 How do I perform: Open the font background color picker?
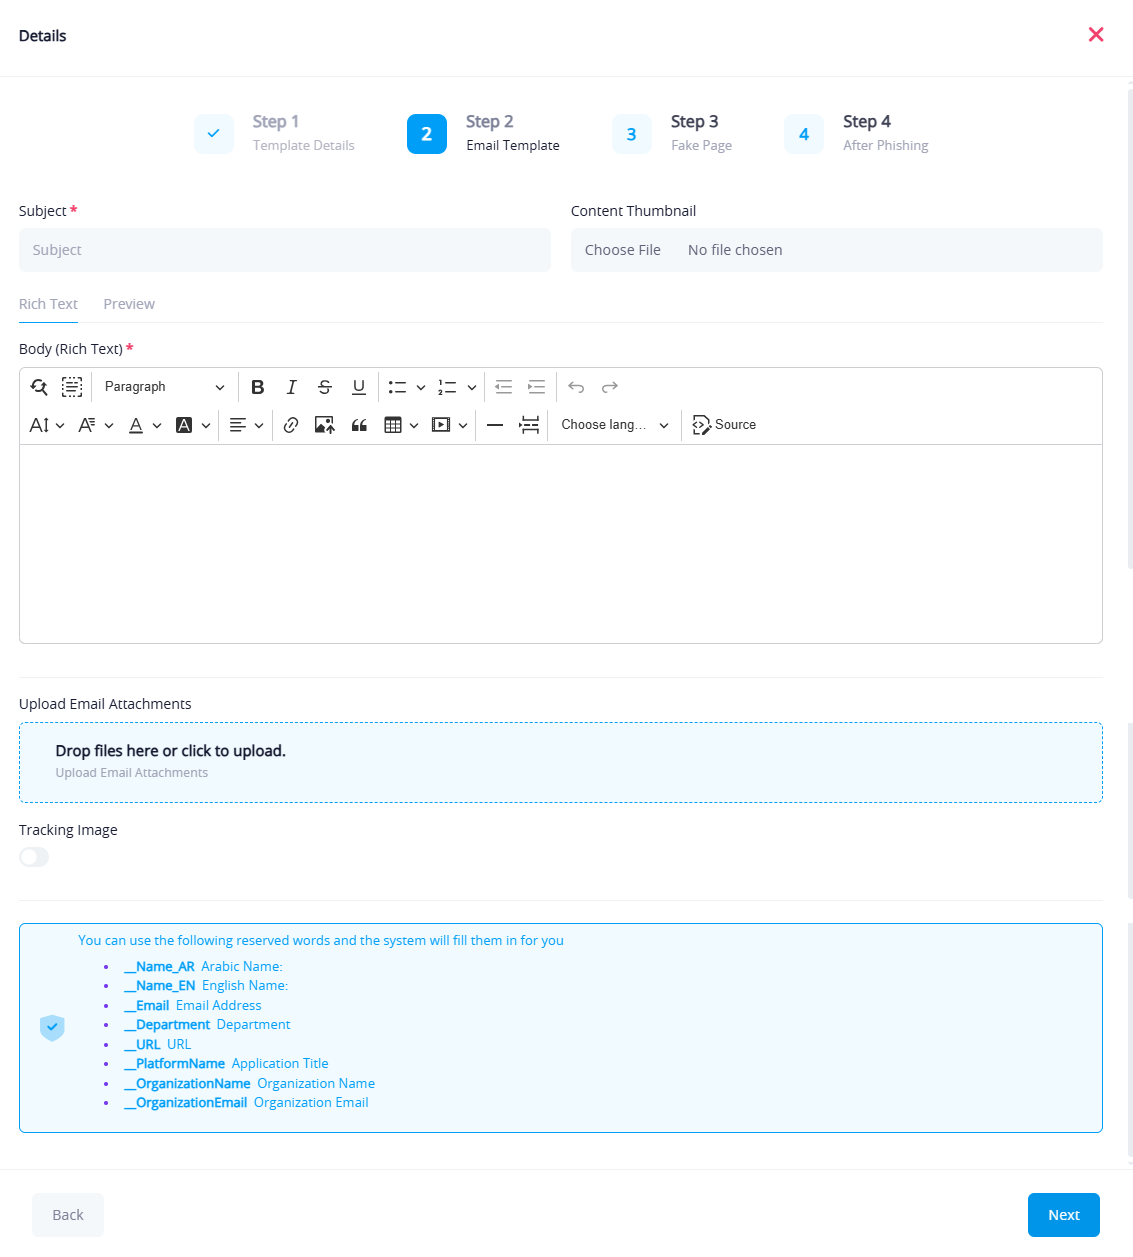coord(193,425)
